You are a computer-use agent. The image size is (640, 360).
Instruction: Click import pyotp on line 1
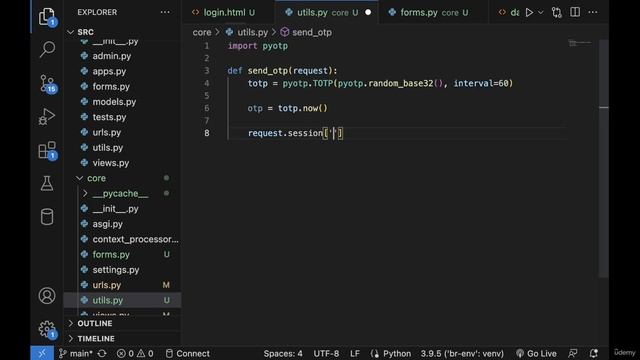(258, 46)
